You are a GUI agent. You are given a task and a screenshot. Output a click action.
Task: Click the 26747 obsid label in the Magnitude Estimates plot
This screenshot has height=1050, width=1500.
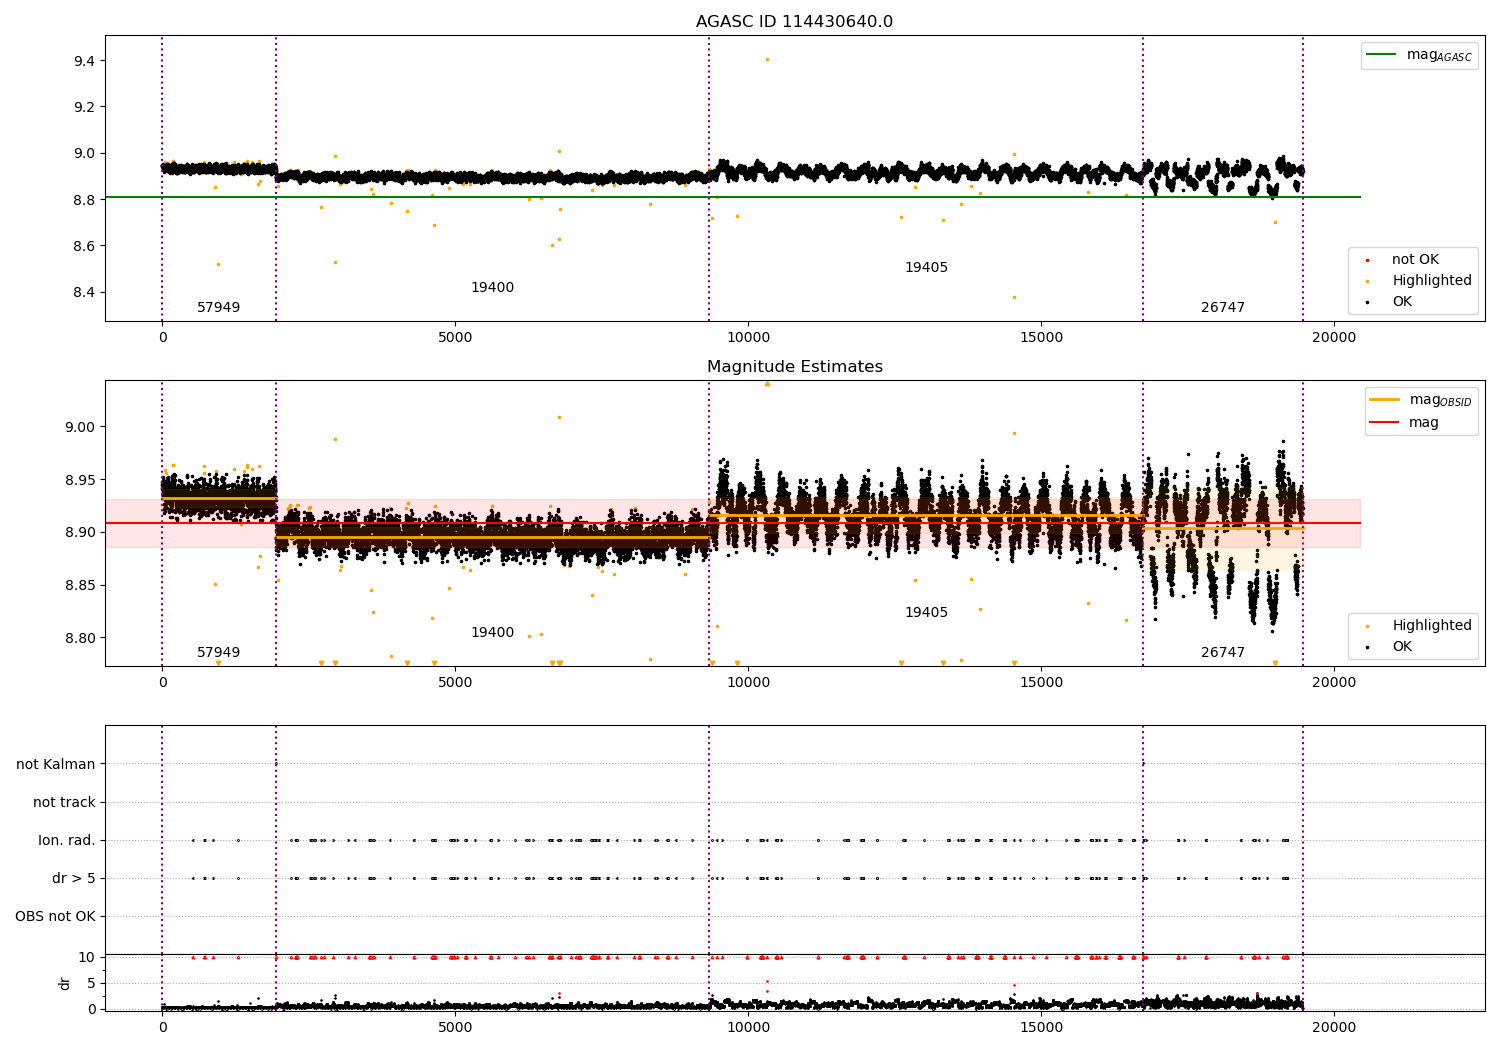1223,653
